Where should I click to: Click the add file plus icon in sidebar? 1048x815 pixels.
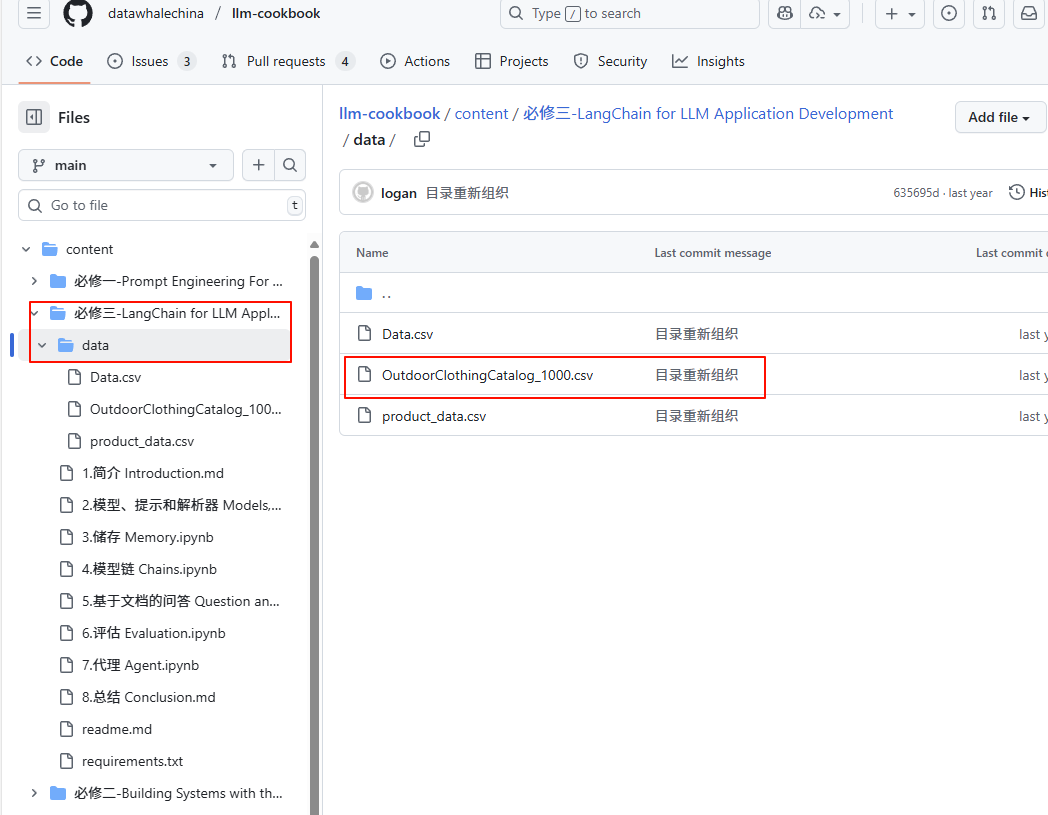click(259, 165)
